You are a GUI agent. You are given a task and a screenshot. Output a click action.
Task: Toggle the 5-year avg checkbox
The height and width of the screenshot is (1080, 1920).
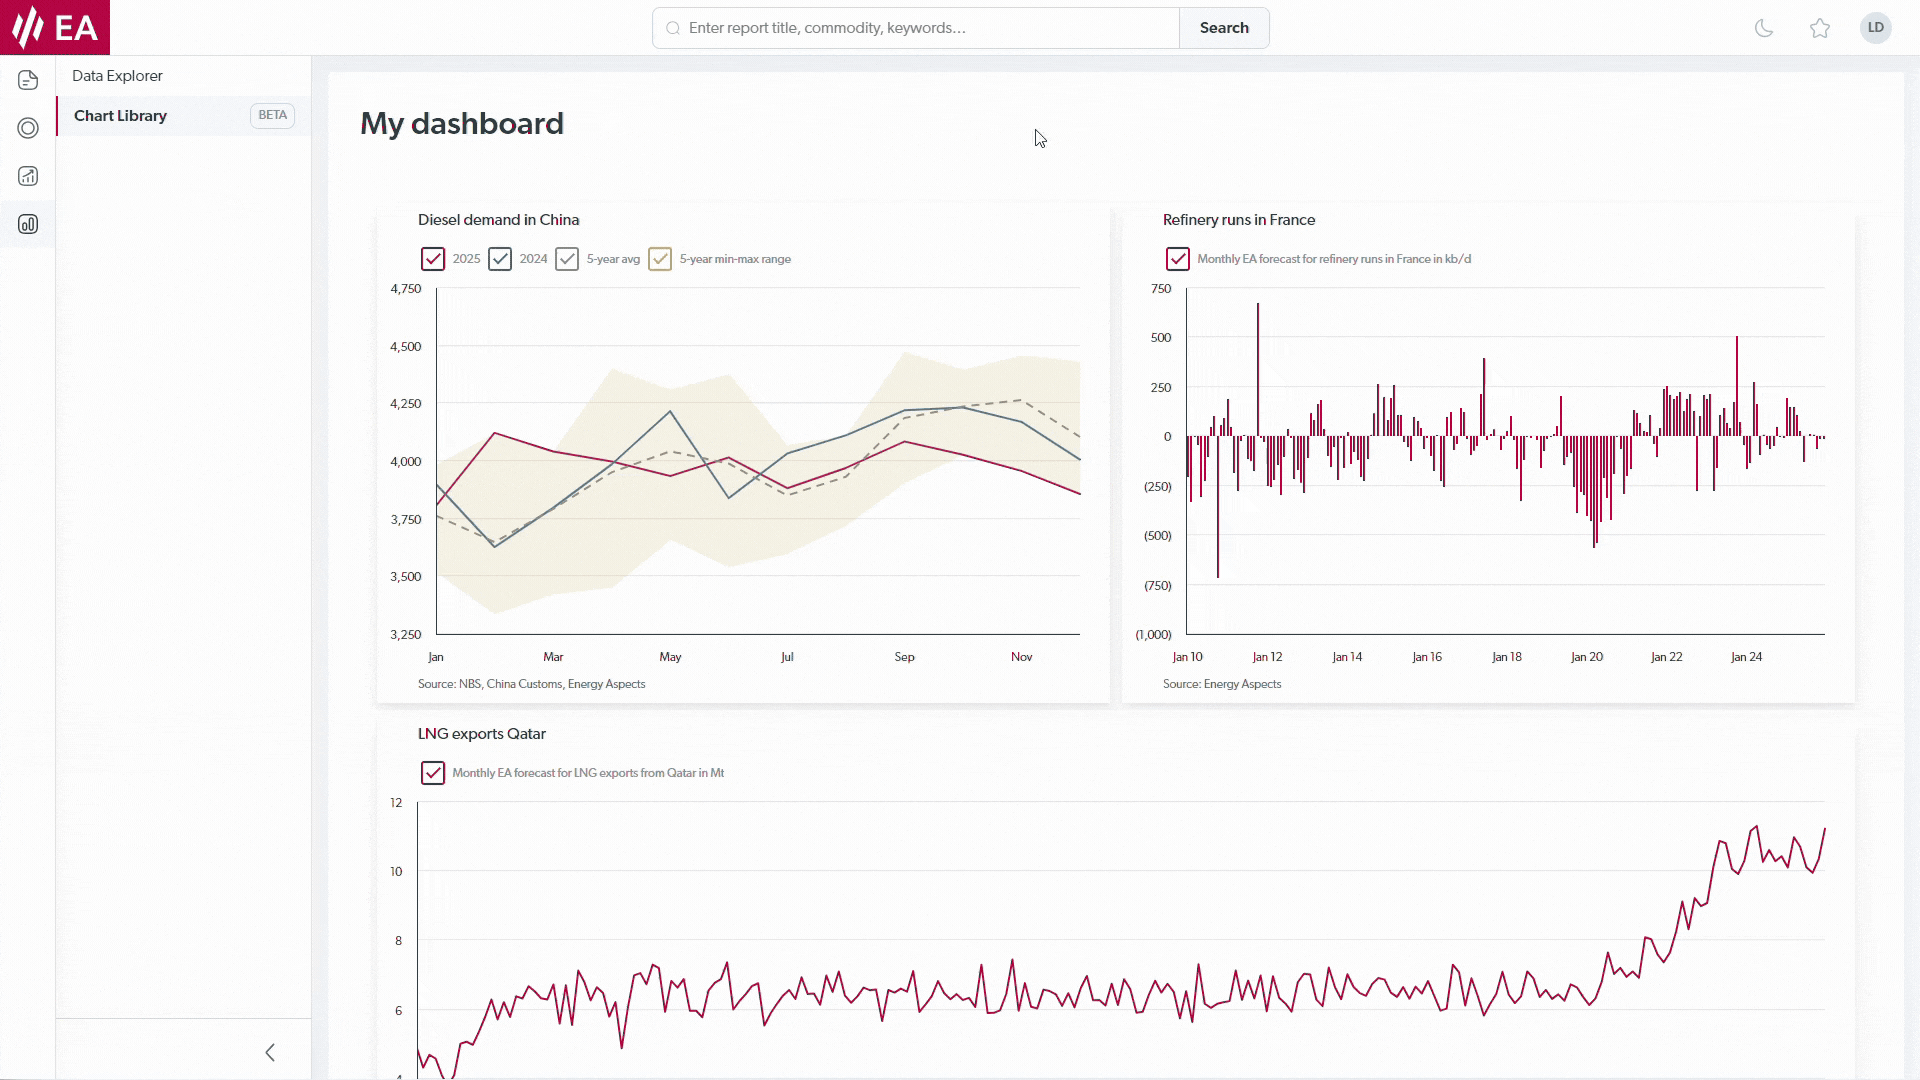(x=567, y=259)
